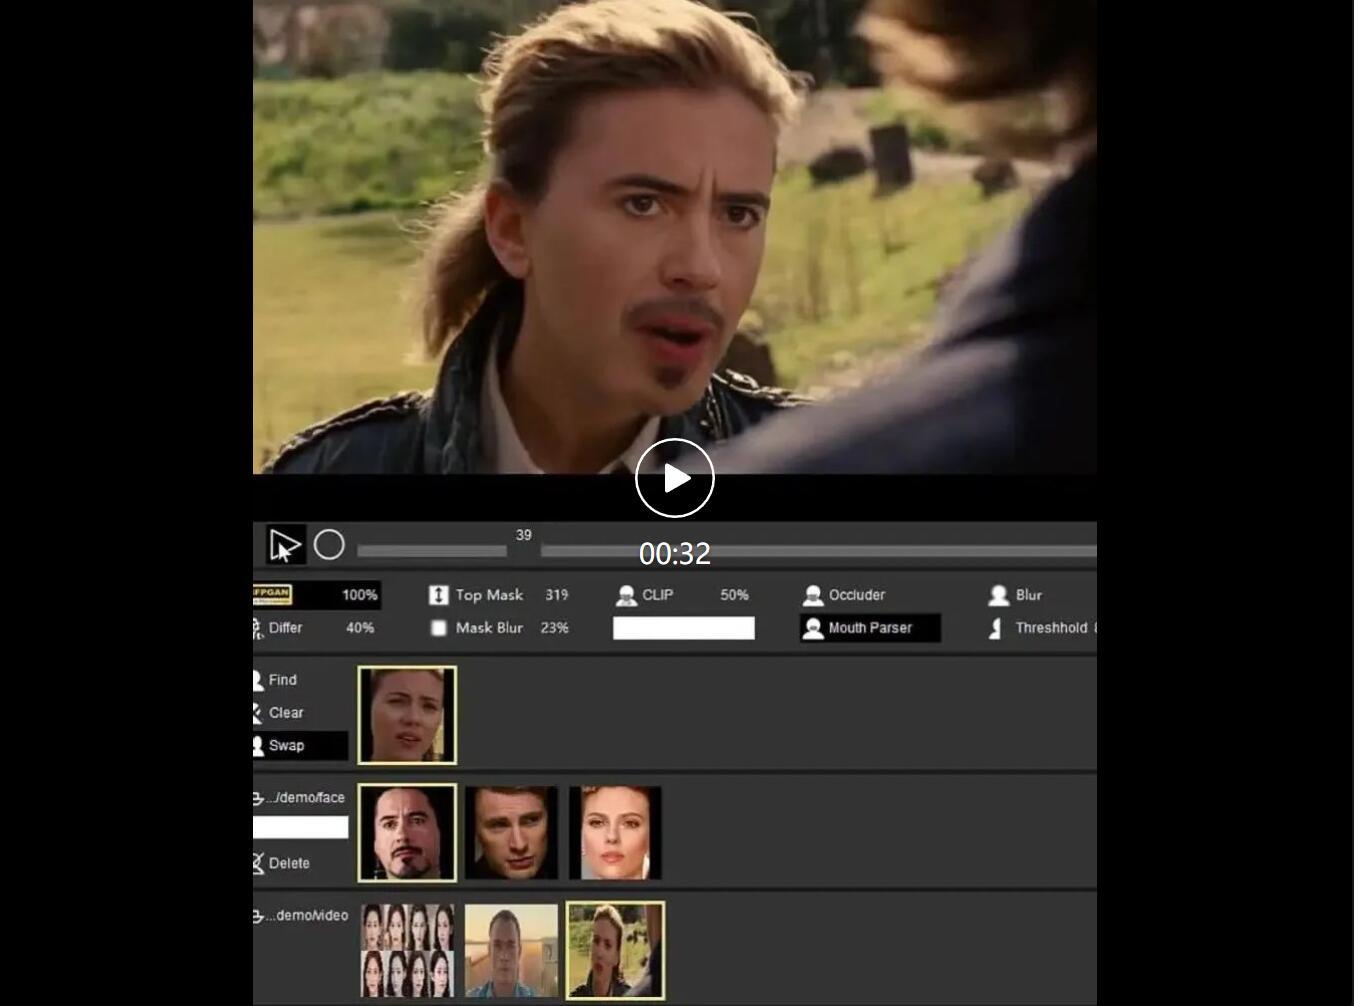Click the Blur face icon
The width and height of the screenshot is (1354, 1006).
click(998, 595)
